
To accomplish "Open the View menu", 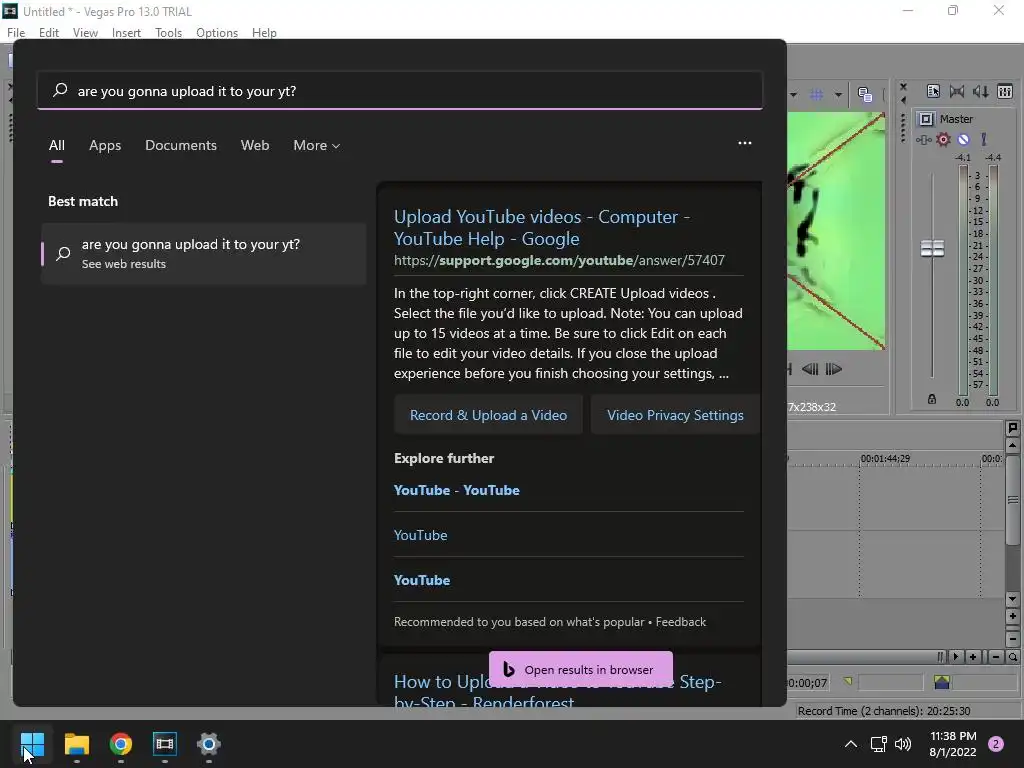I will (x=85, y=33).
